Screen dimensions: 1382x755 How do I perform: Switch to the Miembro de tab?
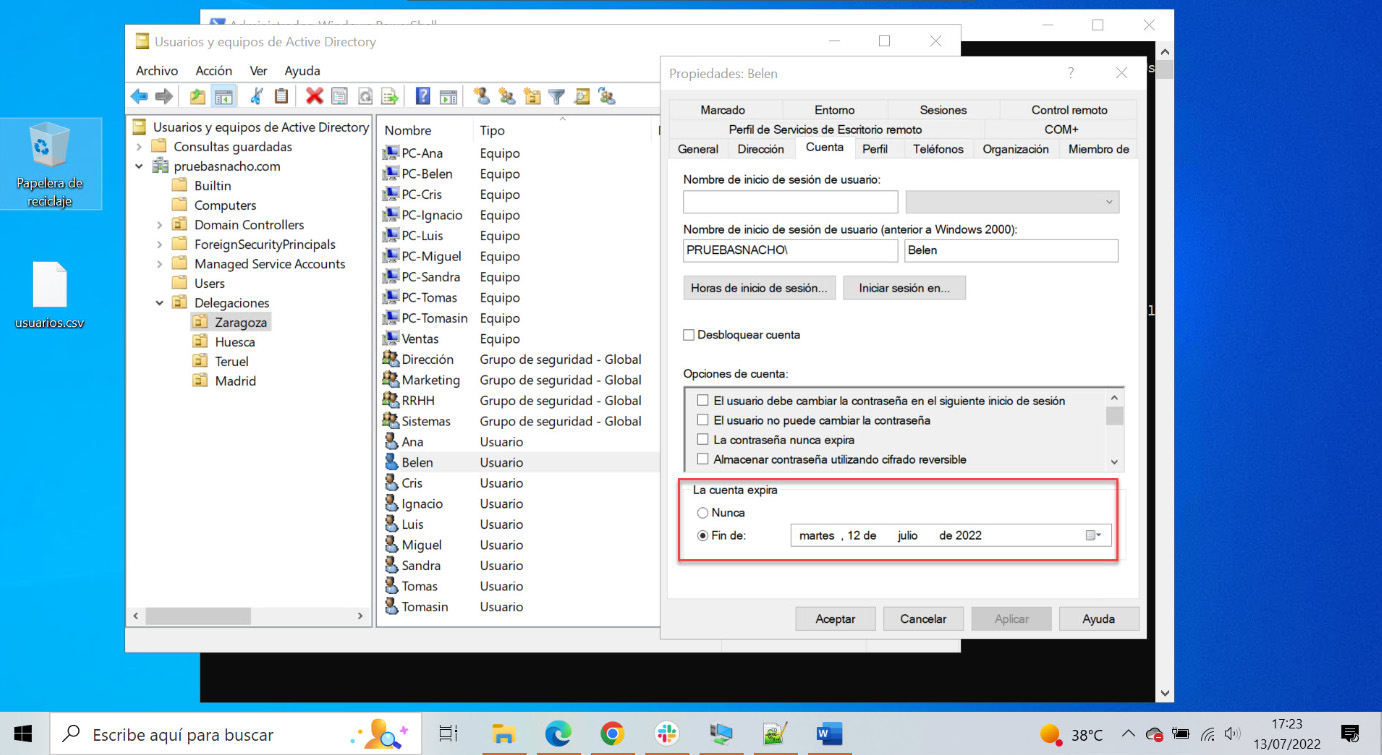coord(1098,149)
